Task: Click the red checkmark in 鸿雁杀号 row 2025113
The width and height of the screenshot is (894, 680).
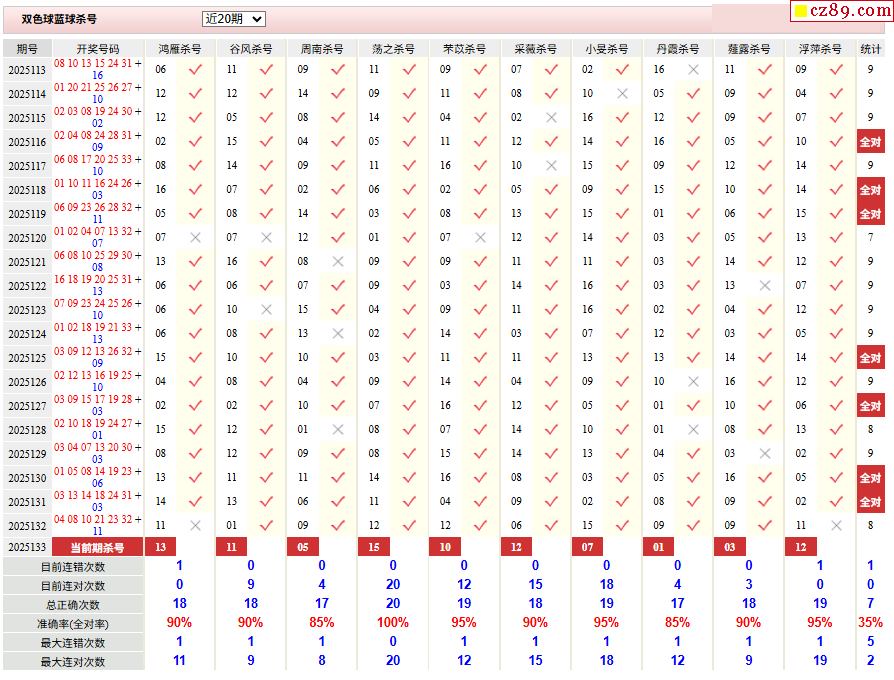Action: pos(195,70)
